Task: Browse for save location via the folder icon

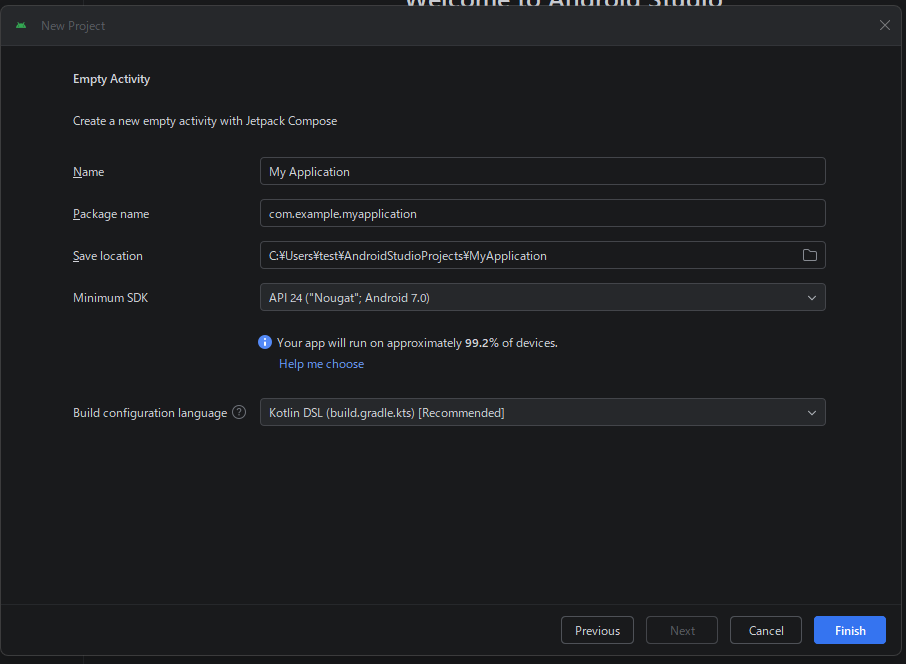Action: [810, 255]
